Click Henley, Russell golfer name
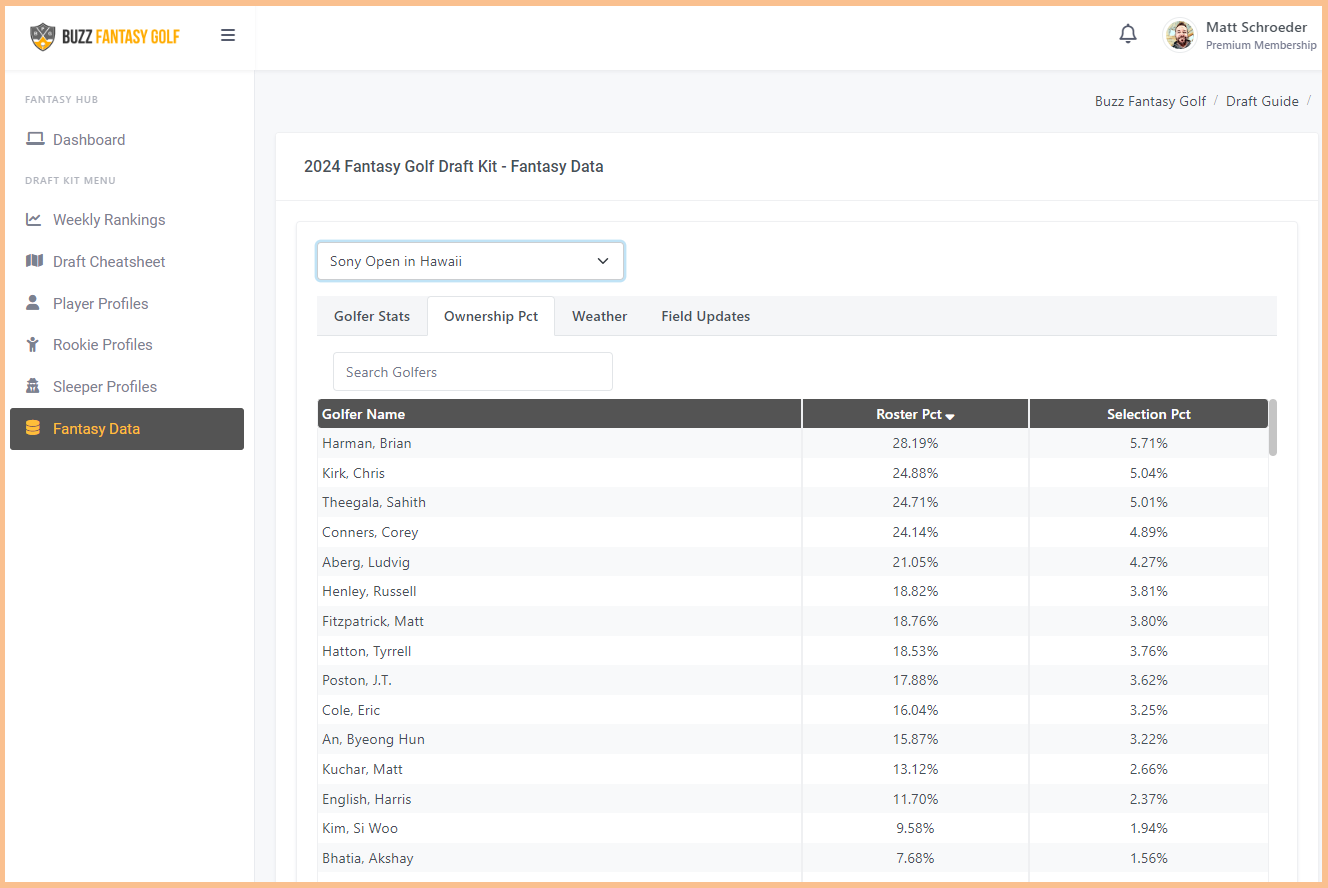1328x888 pixels. pyautogui.click(x=369, y=591)
